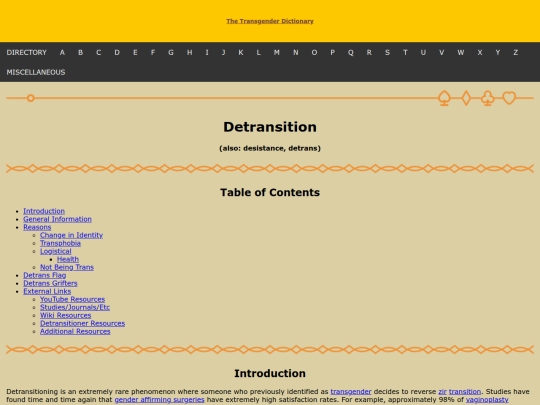
Task: Open letter E entries
Action: (x=135, y=52)
